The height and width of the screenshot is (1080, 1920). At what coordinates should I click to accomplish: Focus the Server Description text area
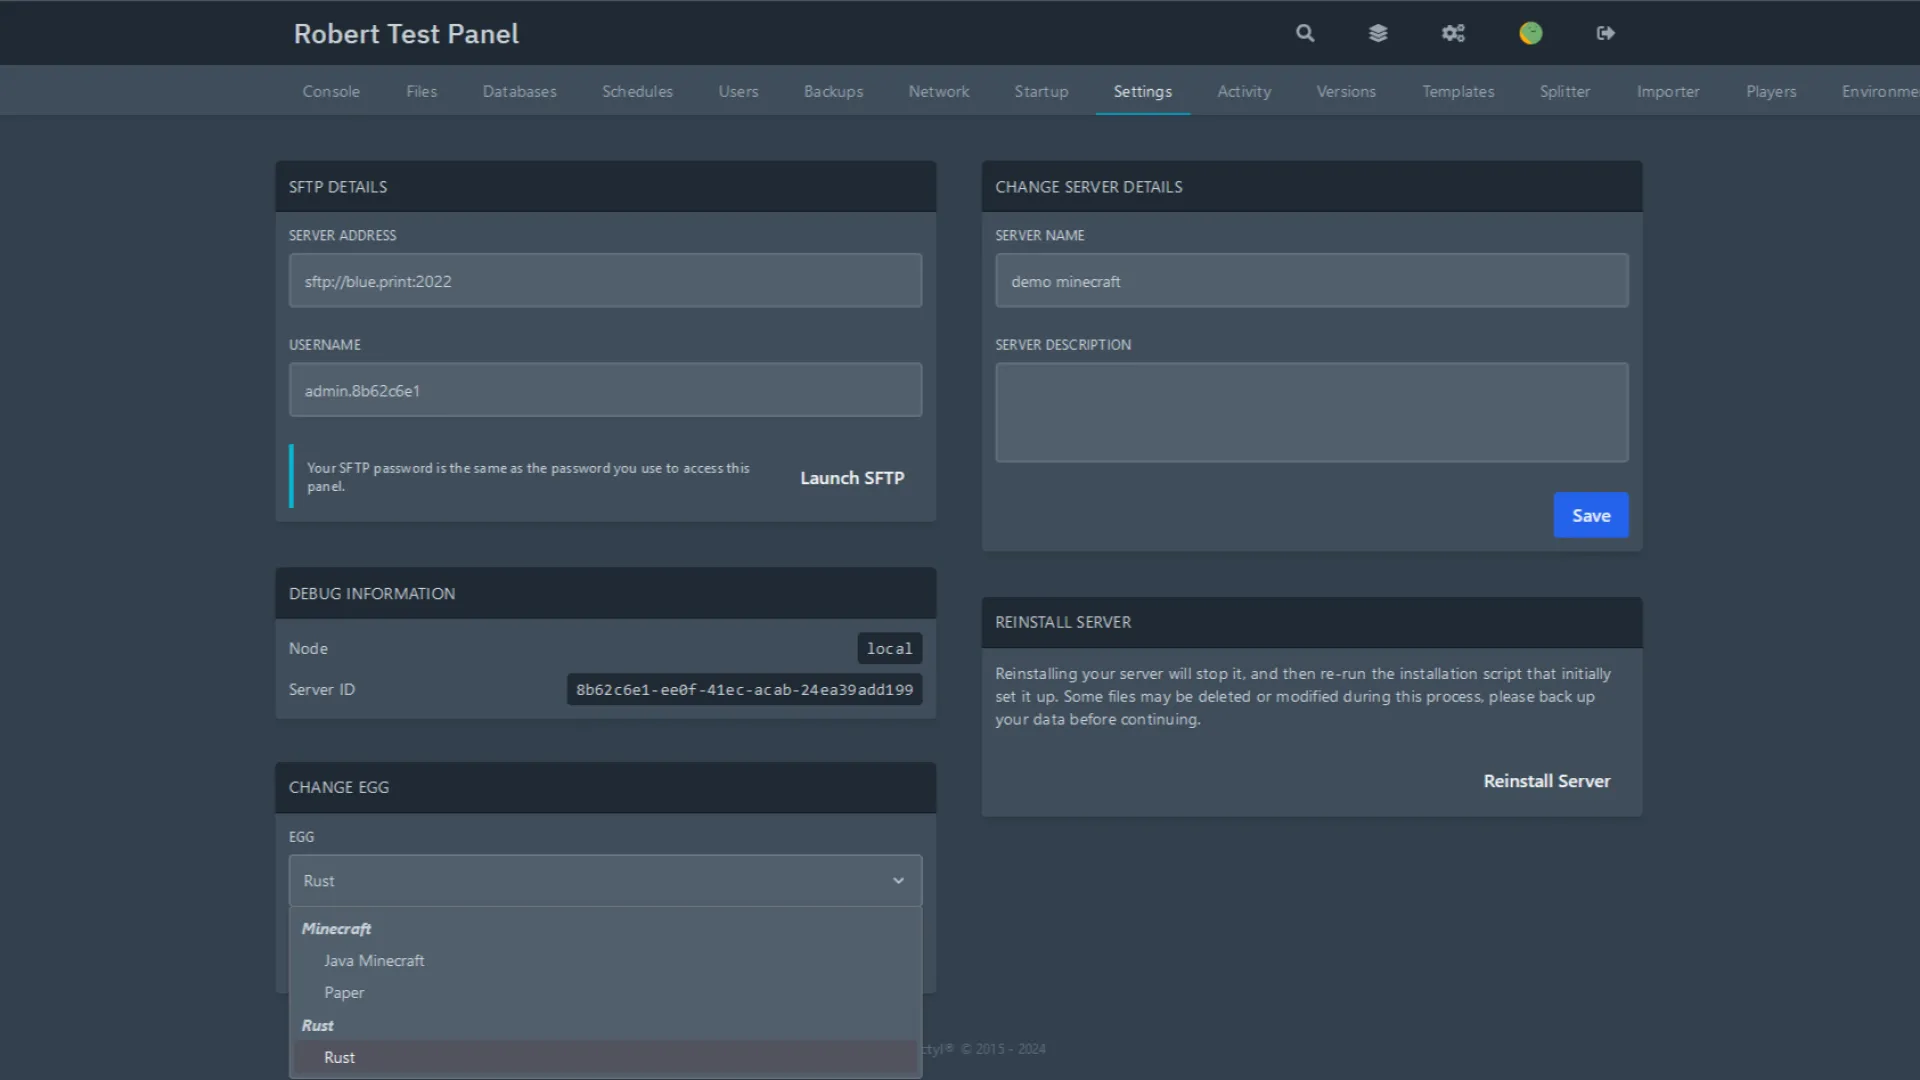pos(1311,412)
